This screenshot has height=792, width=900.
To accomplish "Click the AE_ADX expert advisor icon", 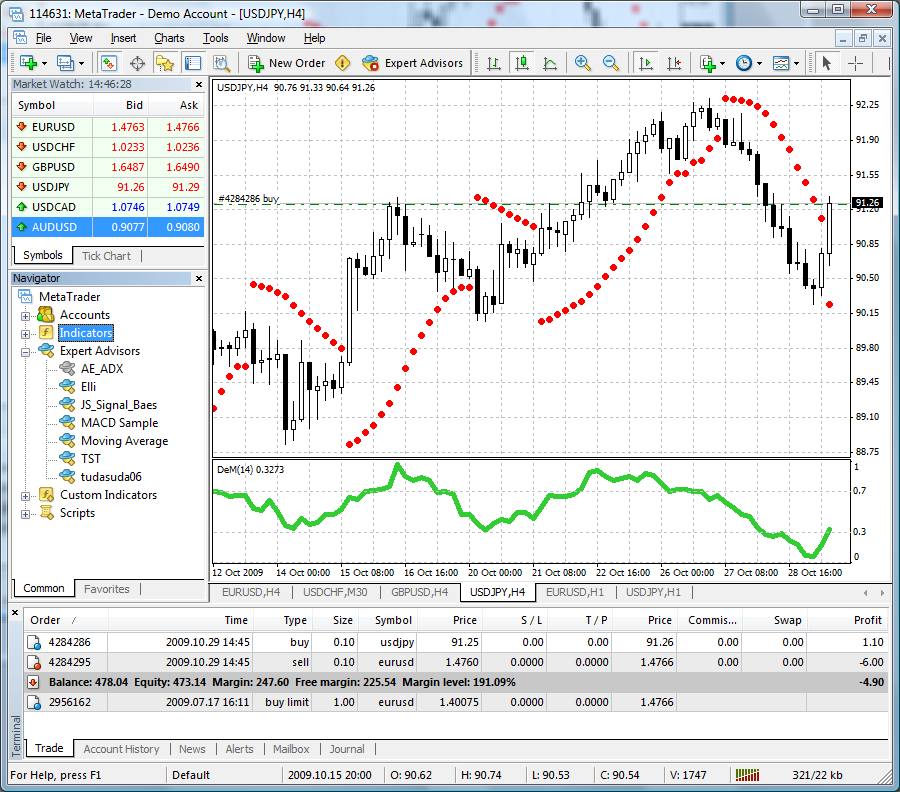I will click(67, 368).
